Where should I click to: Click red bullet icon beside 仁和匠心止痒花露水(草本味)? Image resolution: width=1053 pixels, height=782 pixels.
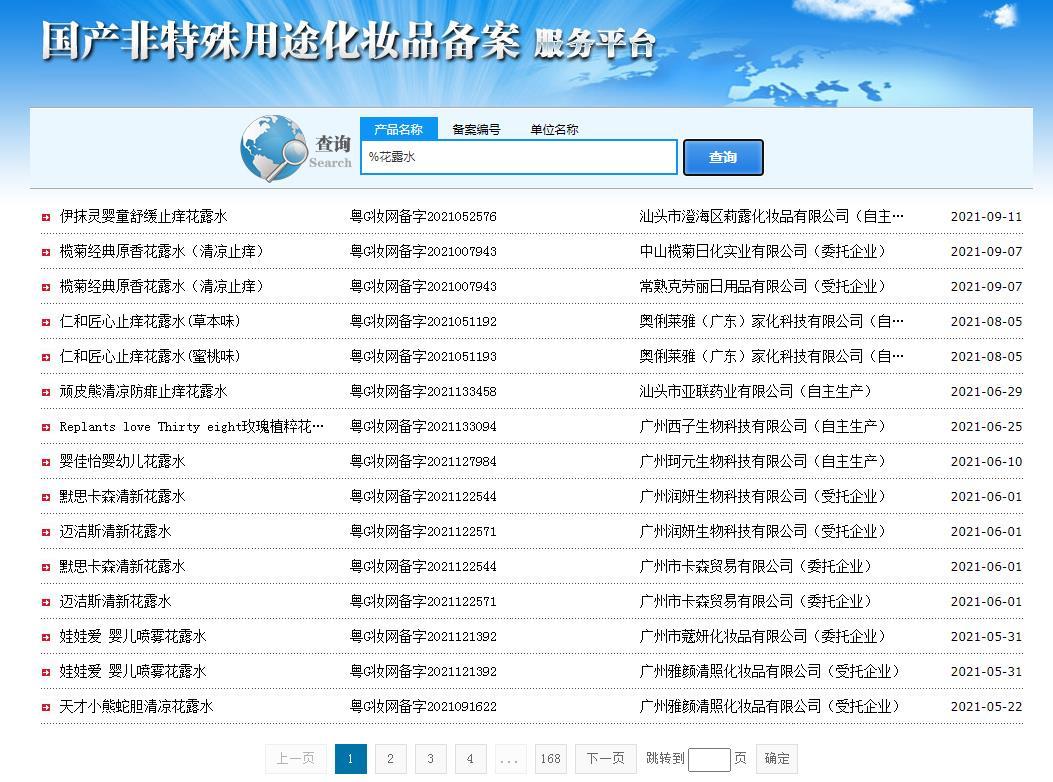tap(46, 322)
